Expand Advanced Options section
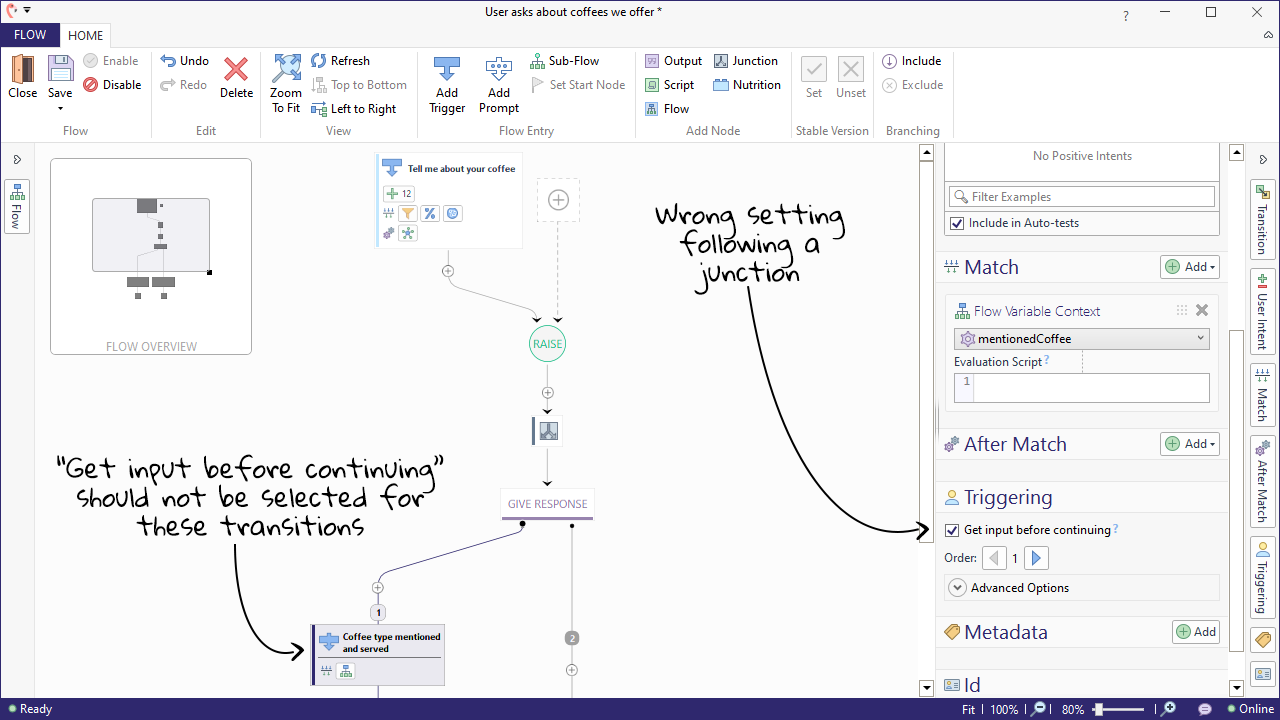 pyautogui.click(x=957, y=588)
